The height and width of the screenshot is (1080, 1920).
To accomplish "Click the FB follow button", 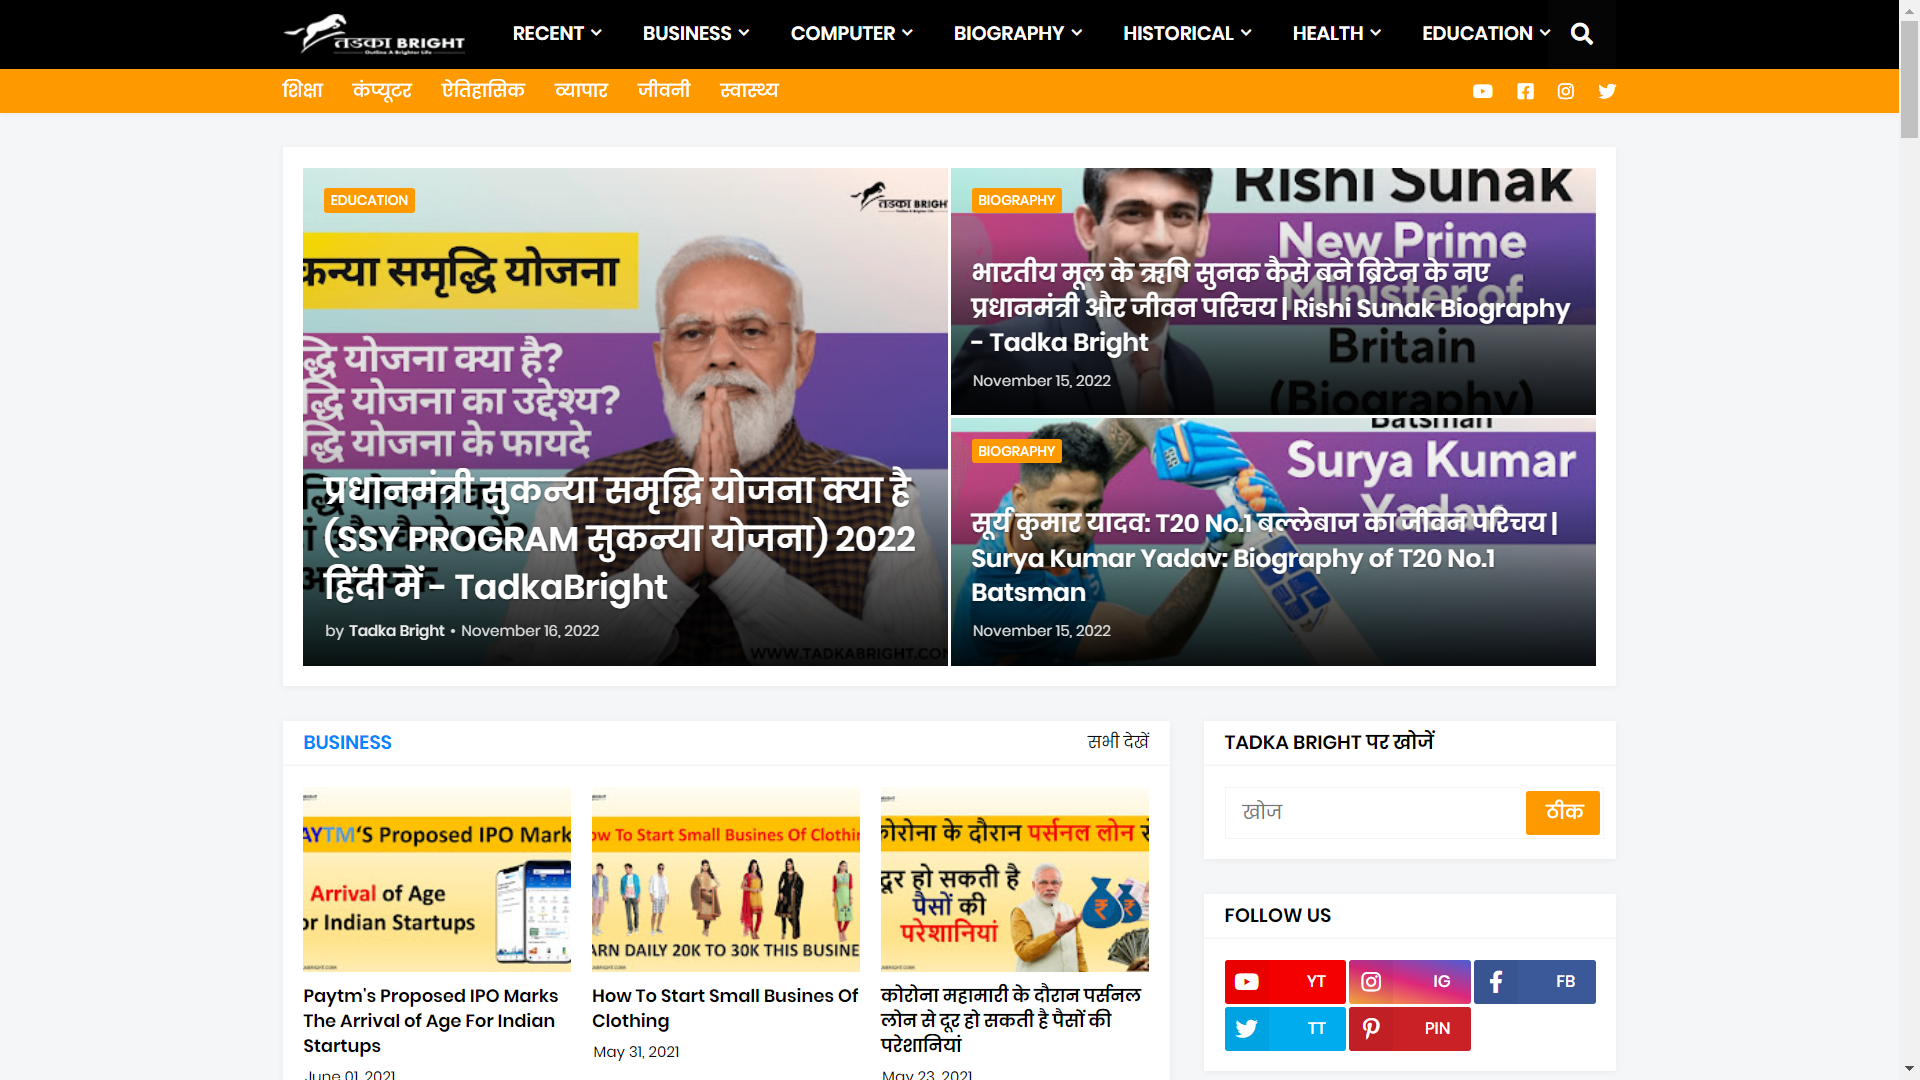I will pyautogui.click(x=1535, y=981).
